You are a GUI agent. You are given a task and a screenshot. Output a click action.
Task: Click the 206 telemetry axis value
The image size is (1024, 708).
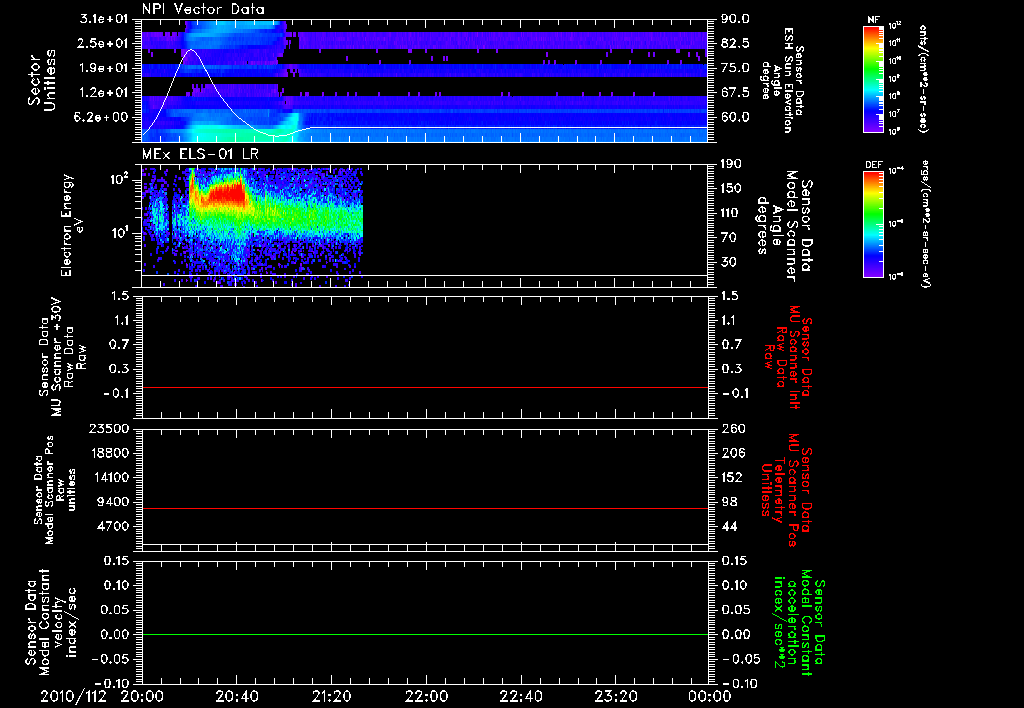click(731, 453)
